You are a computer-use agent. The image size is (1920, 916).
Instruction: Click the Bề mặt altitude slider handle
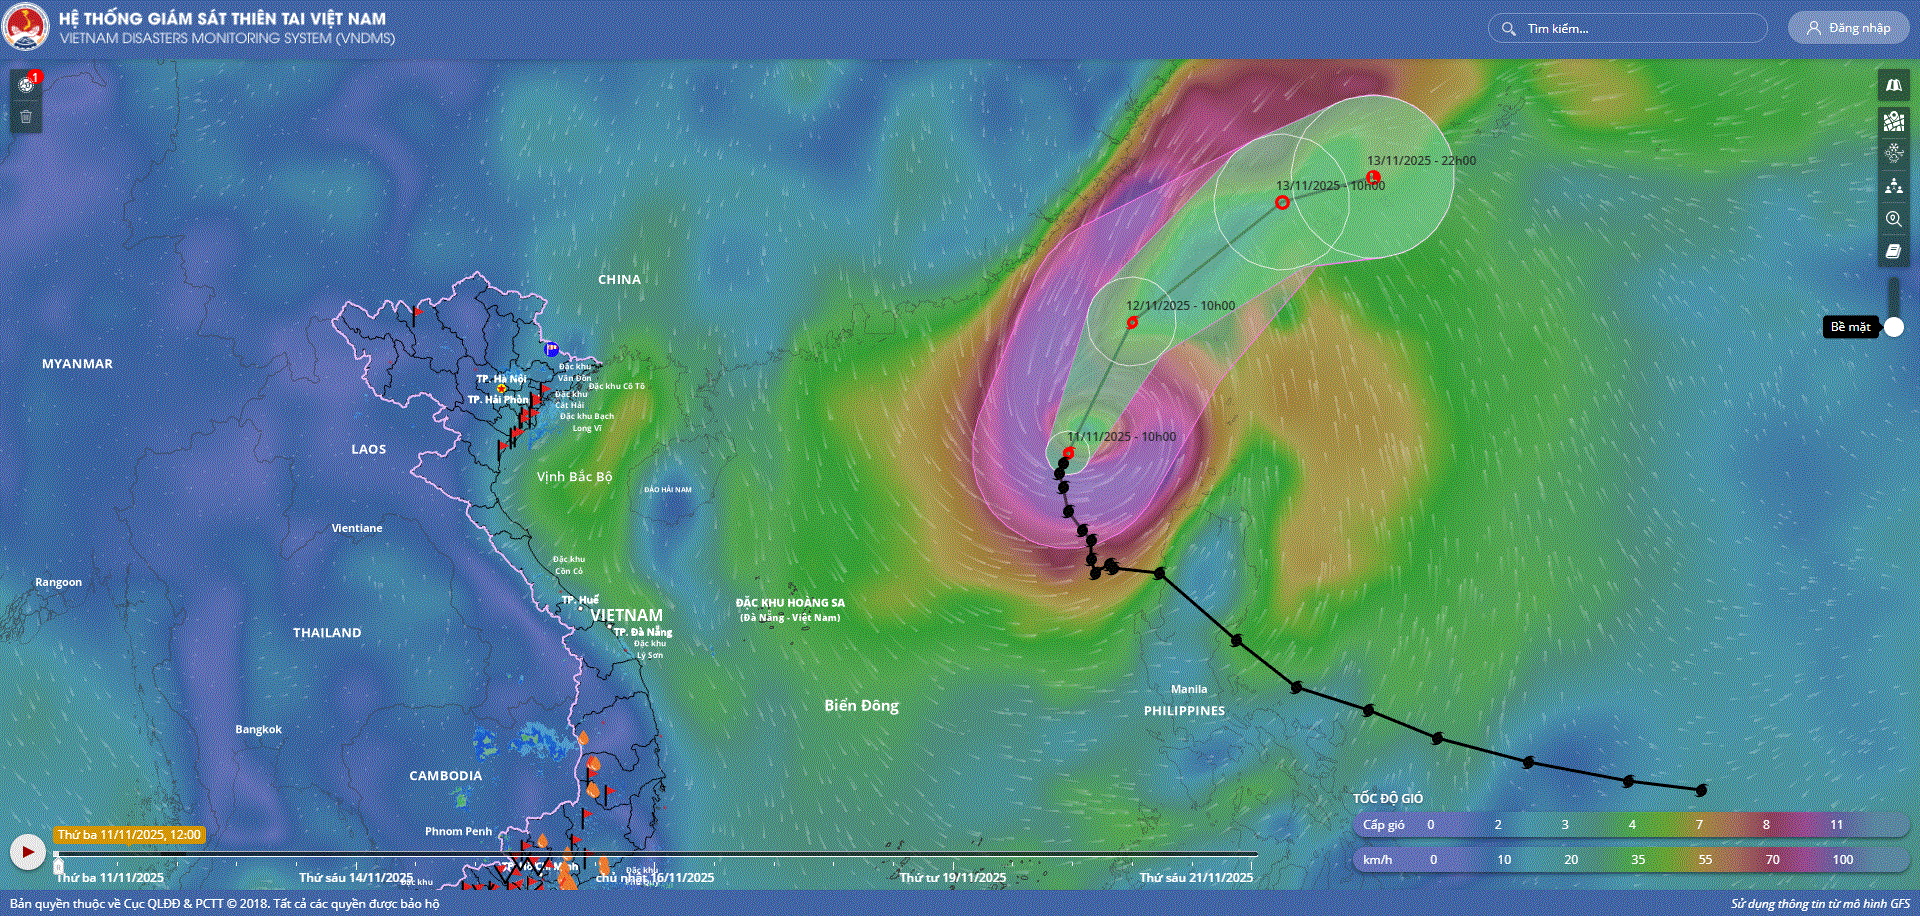click(1893, 327)
